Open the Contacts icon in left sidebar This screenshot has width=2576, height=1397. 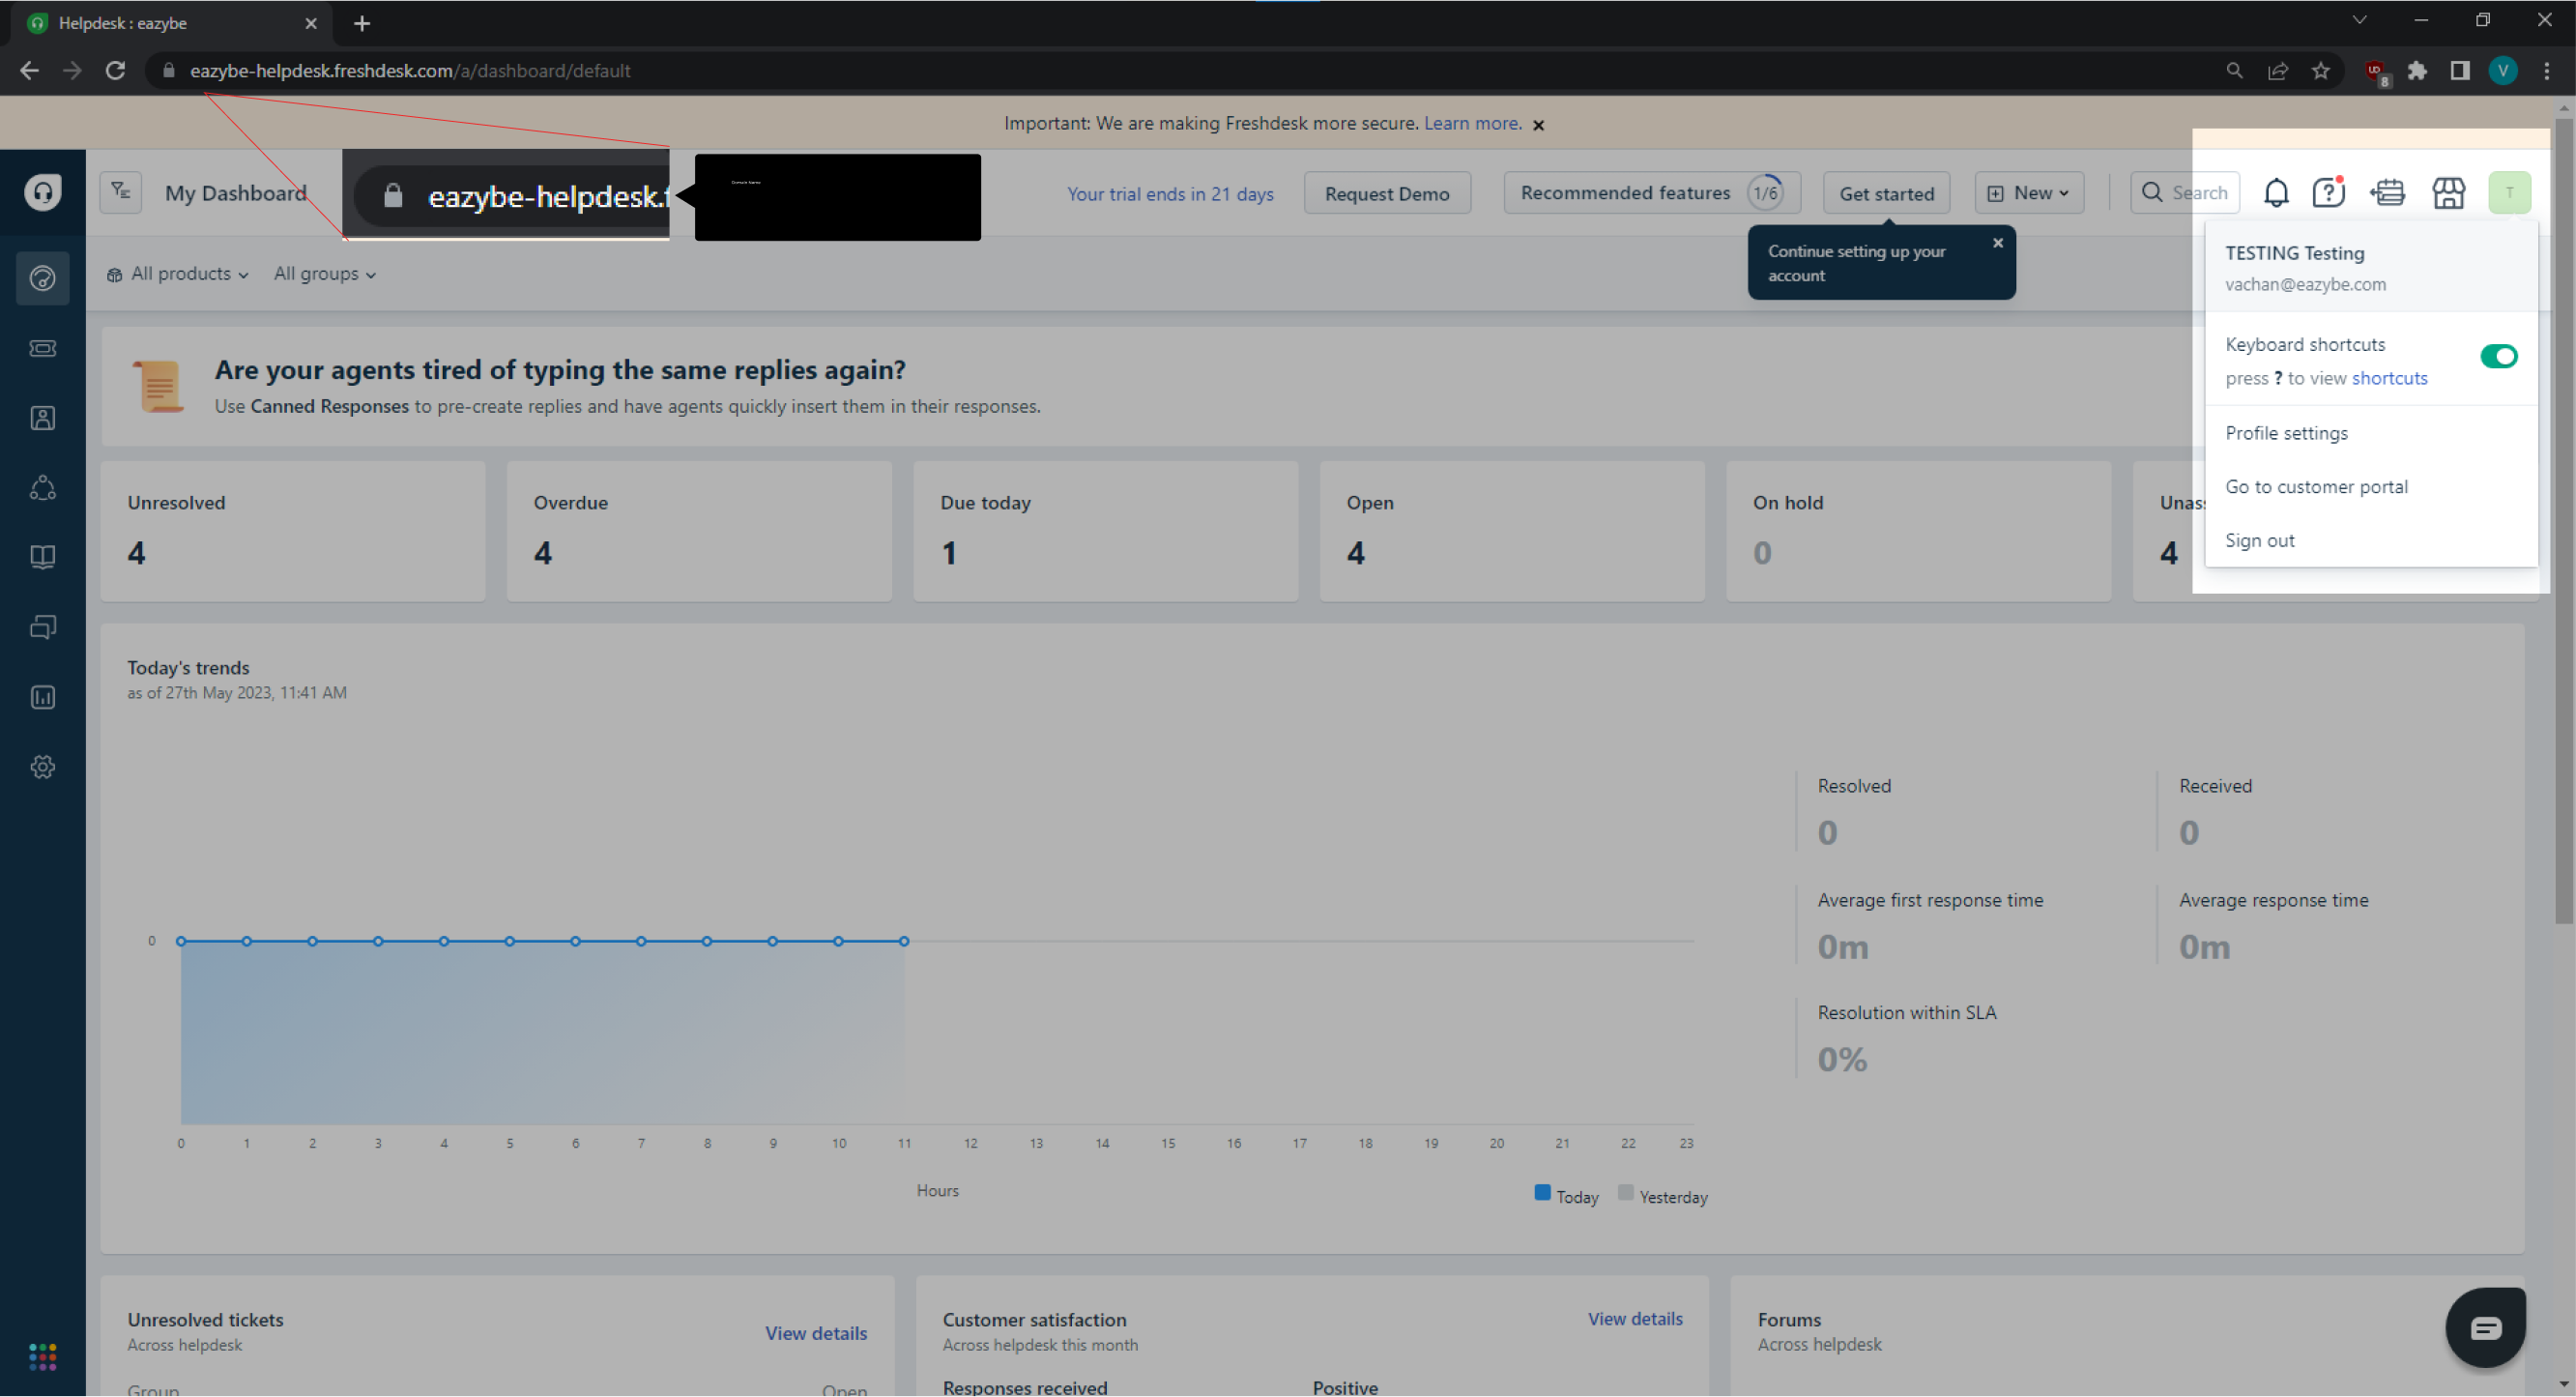click(42, 418)
